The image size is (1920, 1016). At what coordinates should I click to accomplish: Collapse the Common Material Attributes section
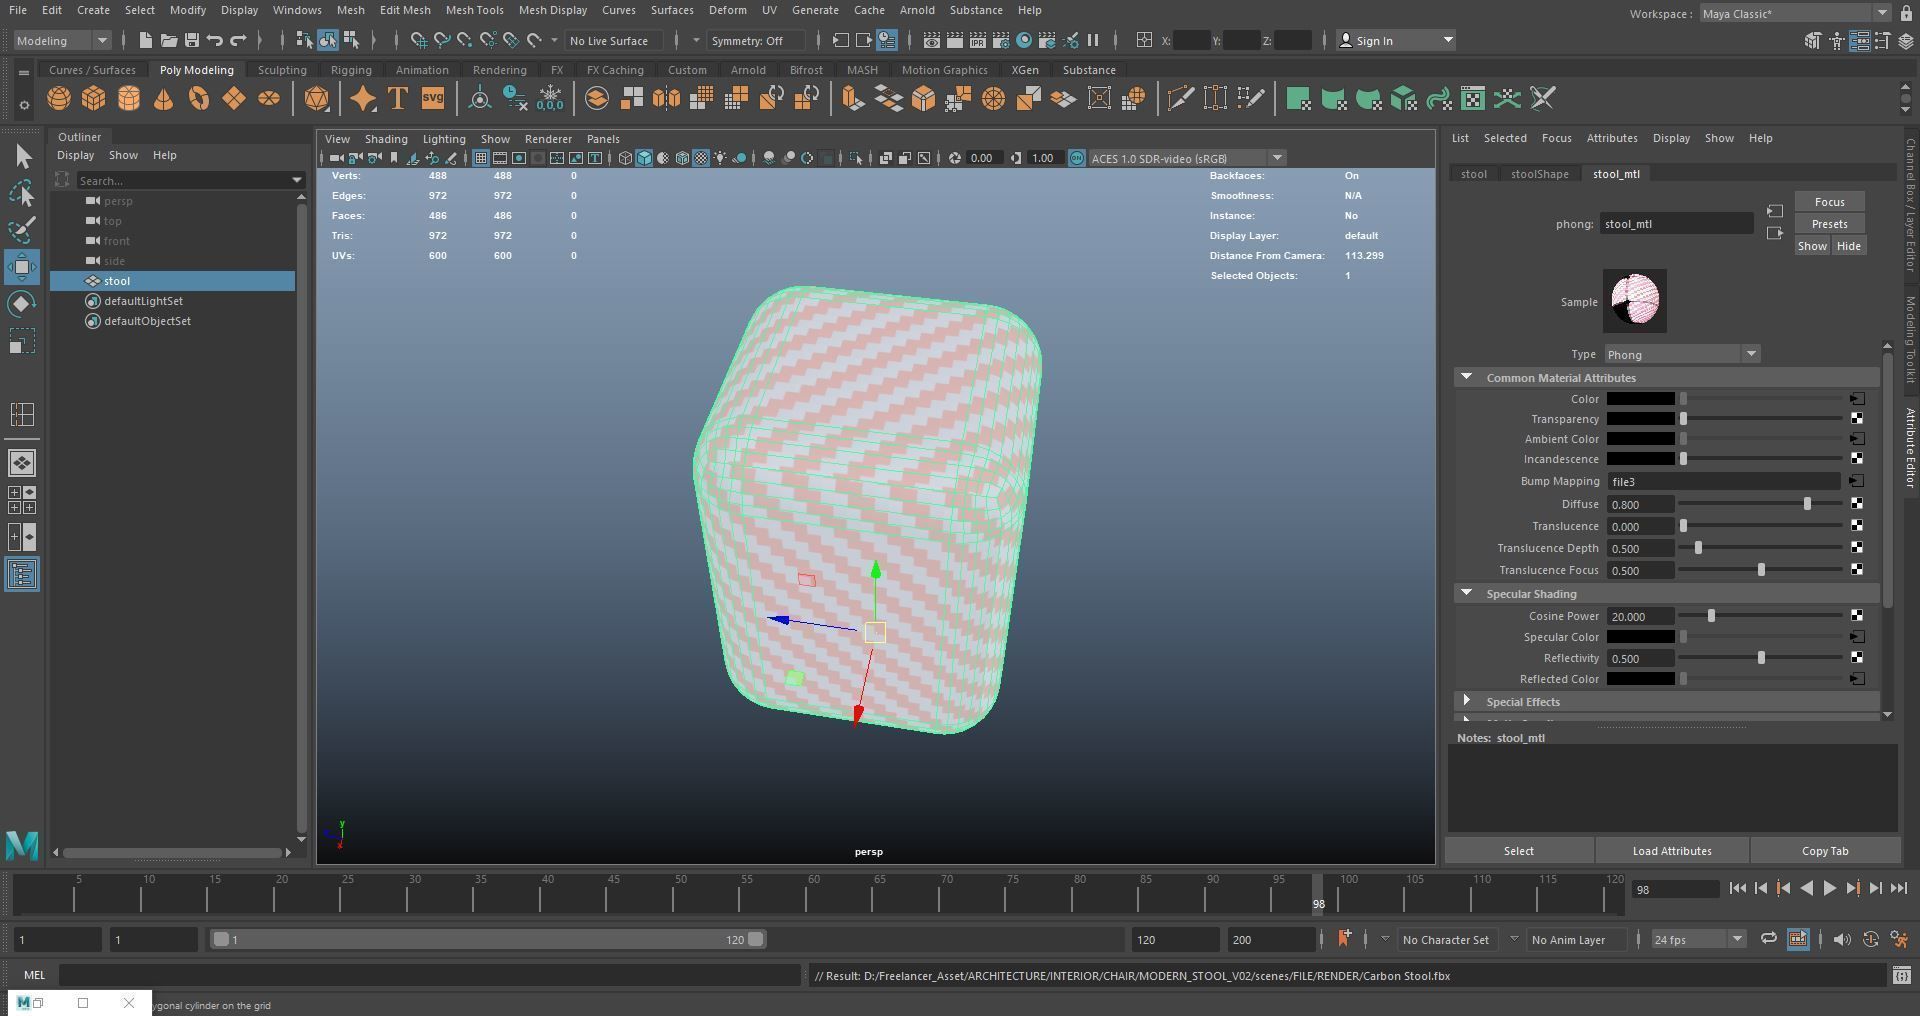(1467, 377)
